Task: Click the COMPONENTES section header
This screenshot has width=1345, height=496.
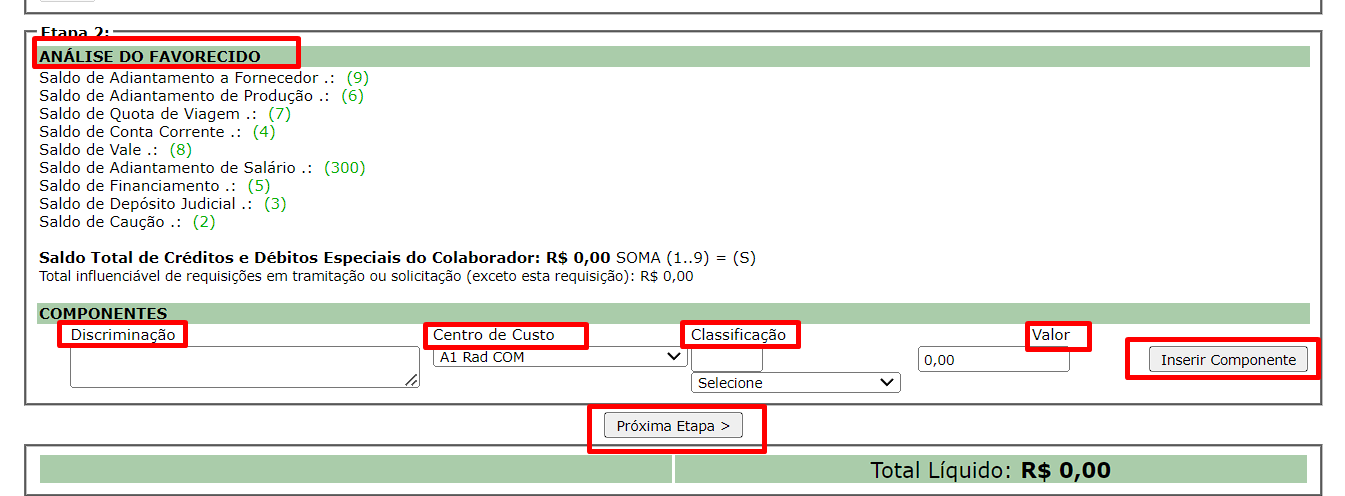Action: pyautogui.click(x=103, y=314)
